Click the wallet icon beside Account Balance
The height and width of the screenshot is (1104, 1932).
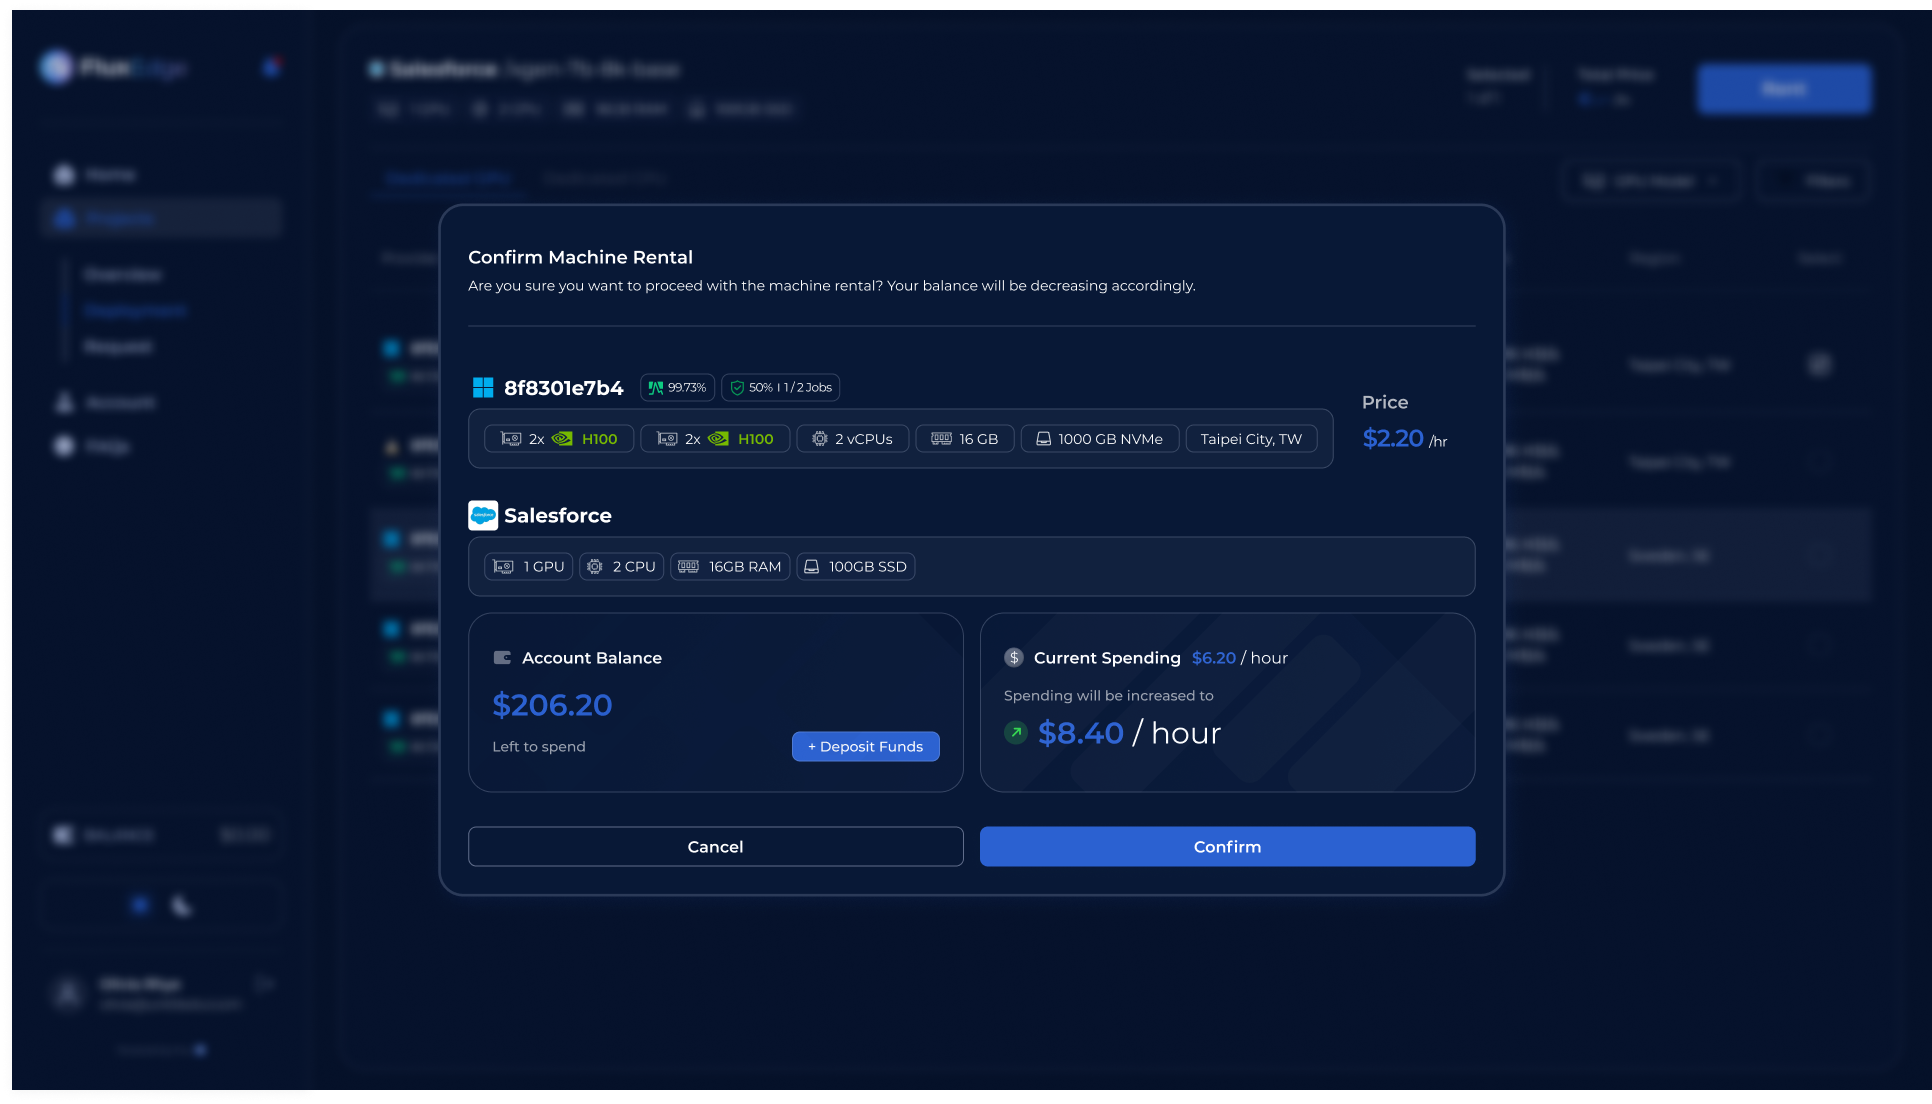[x=502, y=658]
